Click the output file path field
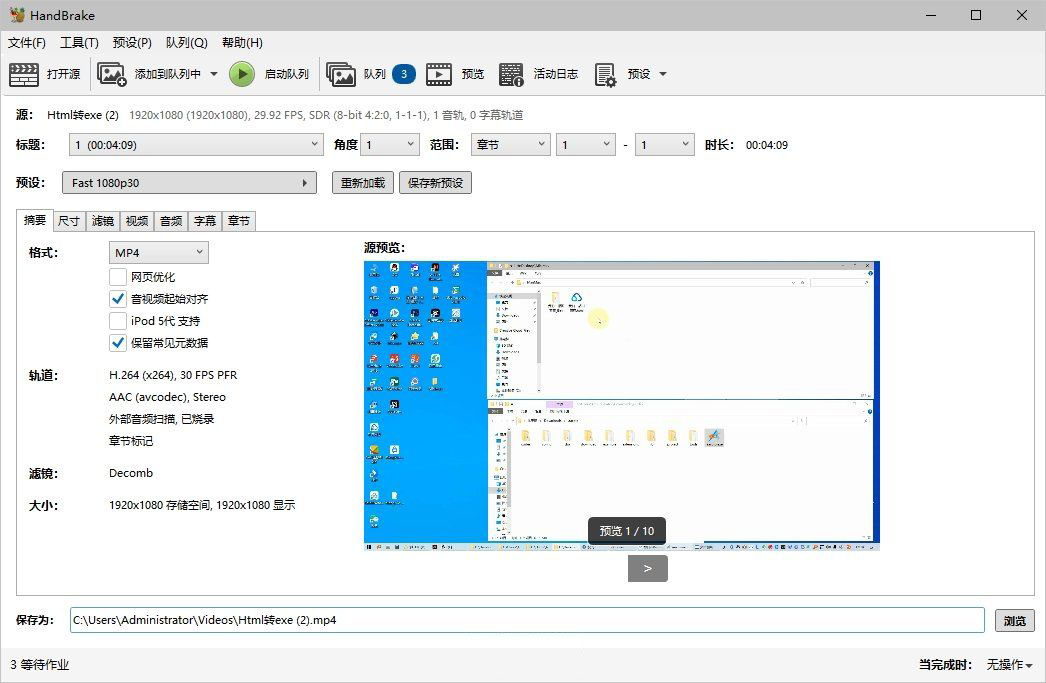This screenshot has height=683, width=1046. click(x=500, y=620)
